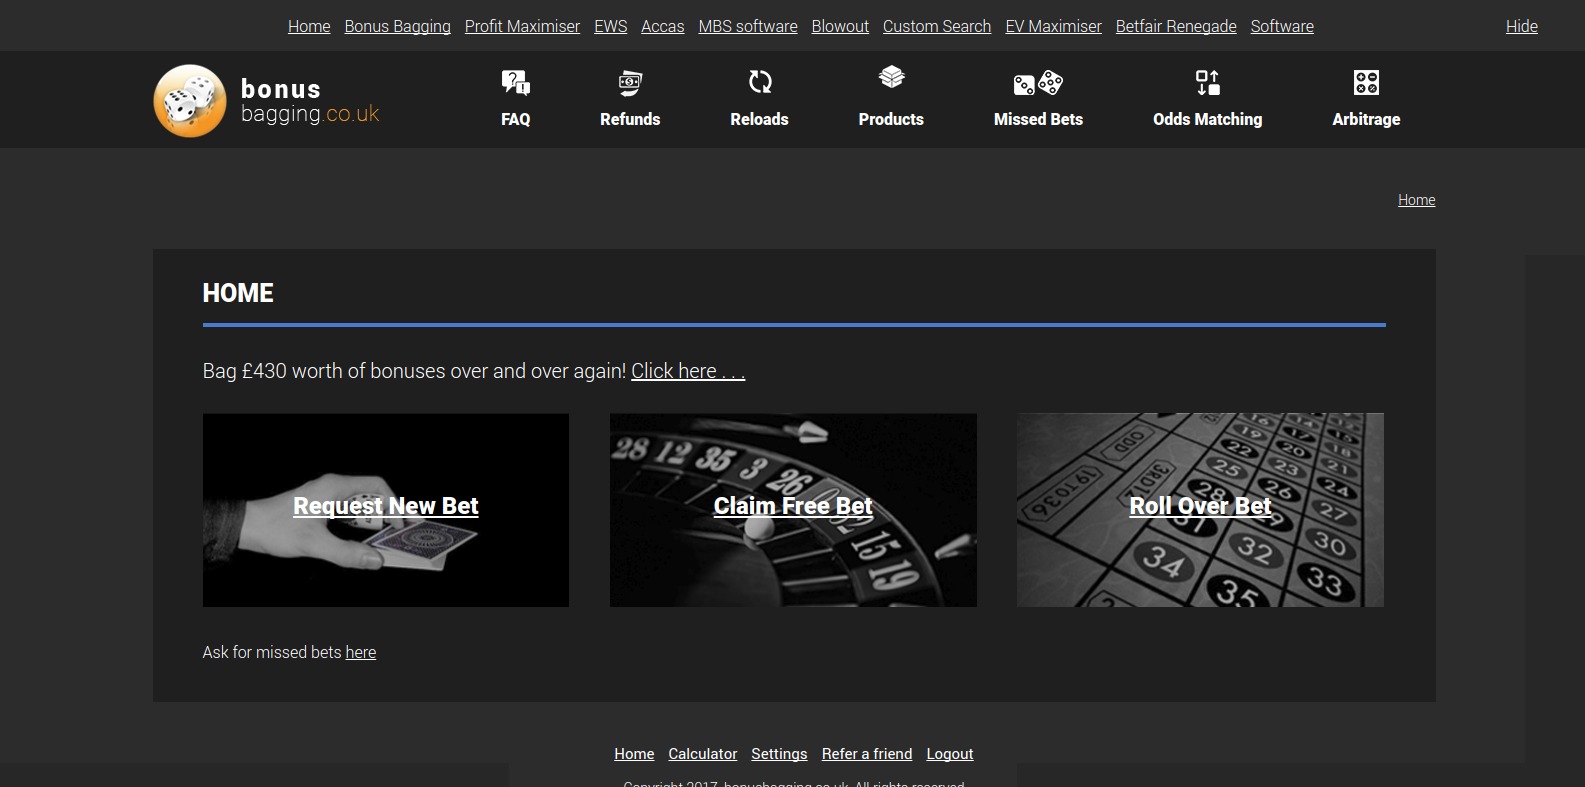Open the Roll Over Bet tile
The width and height of the screenshot is (1585, 787).
pos(1200,510)
